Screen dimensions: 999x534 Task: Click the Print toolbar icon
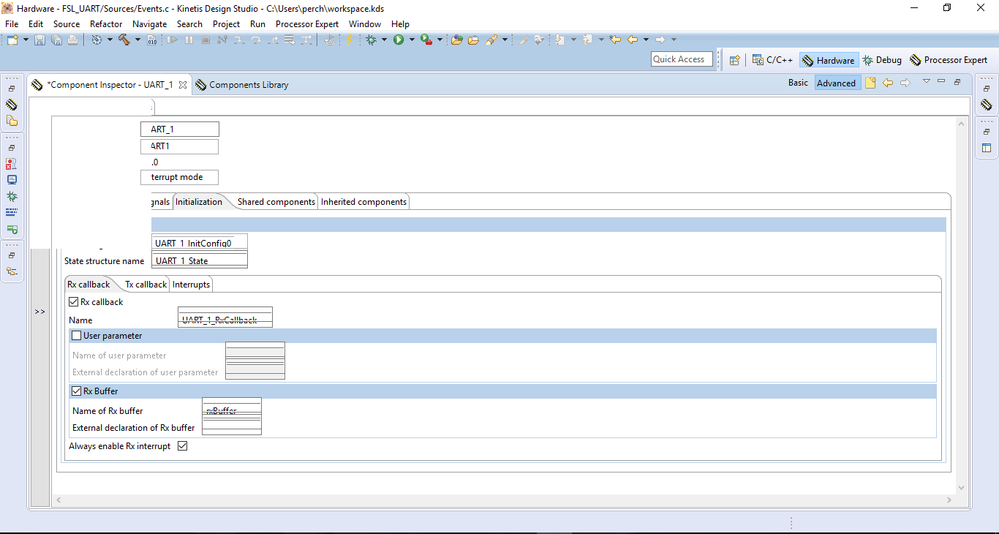73,40
